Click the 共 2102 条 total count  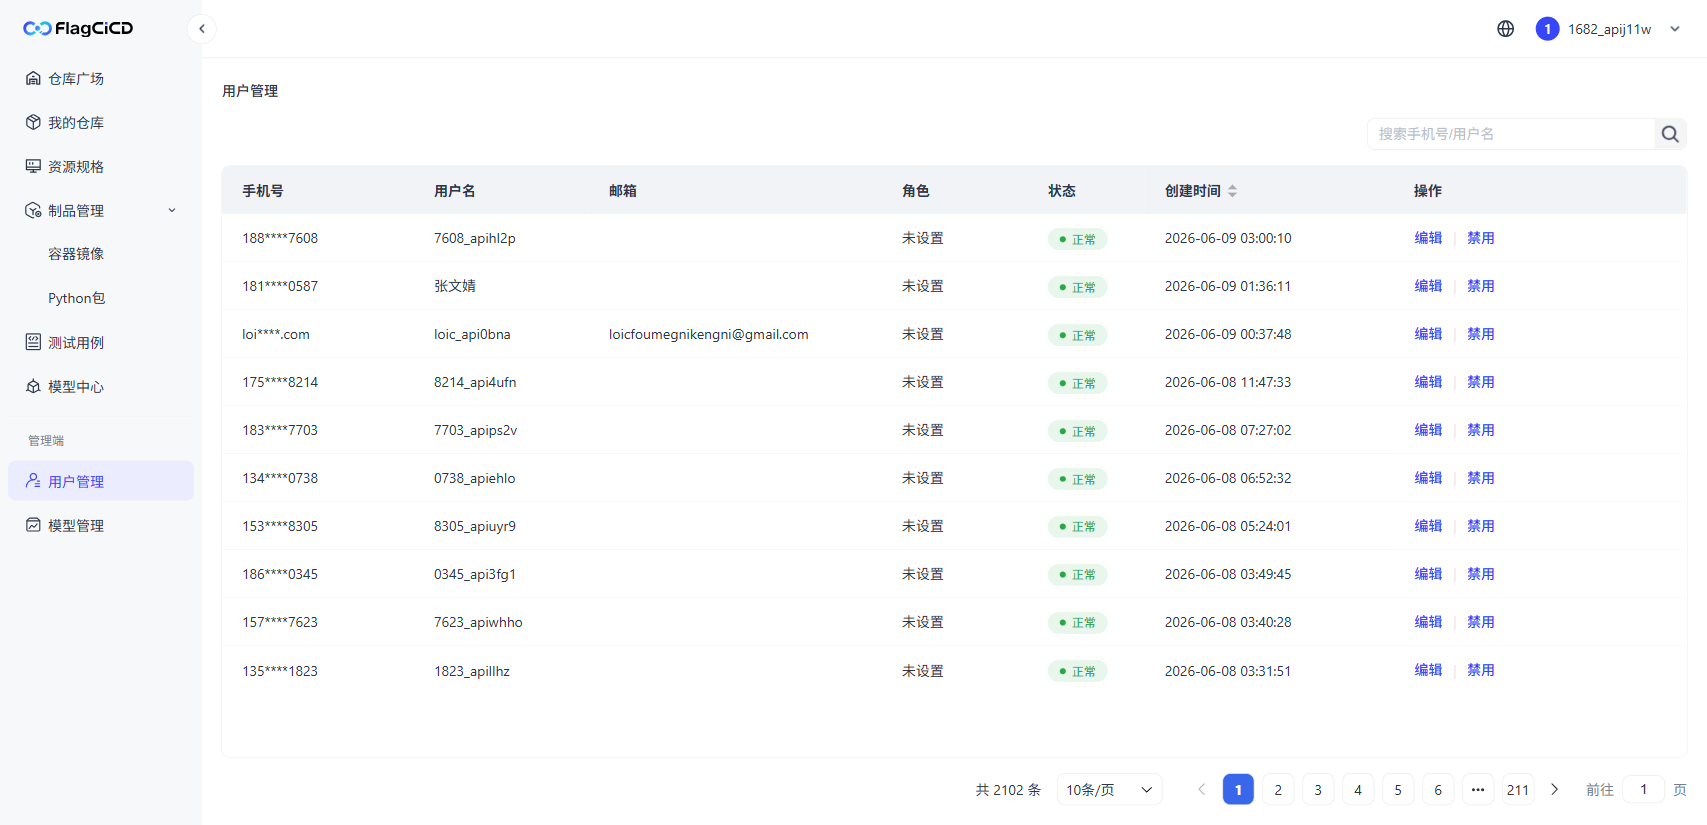pyautogui.click(x=1008, y=790)
